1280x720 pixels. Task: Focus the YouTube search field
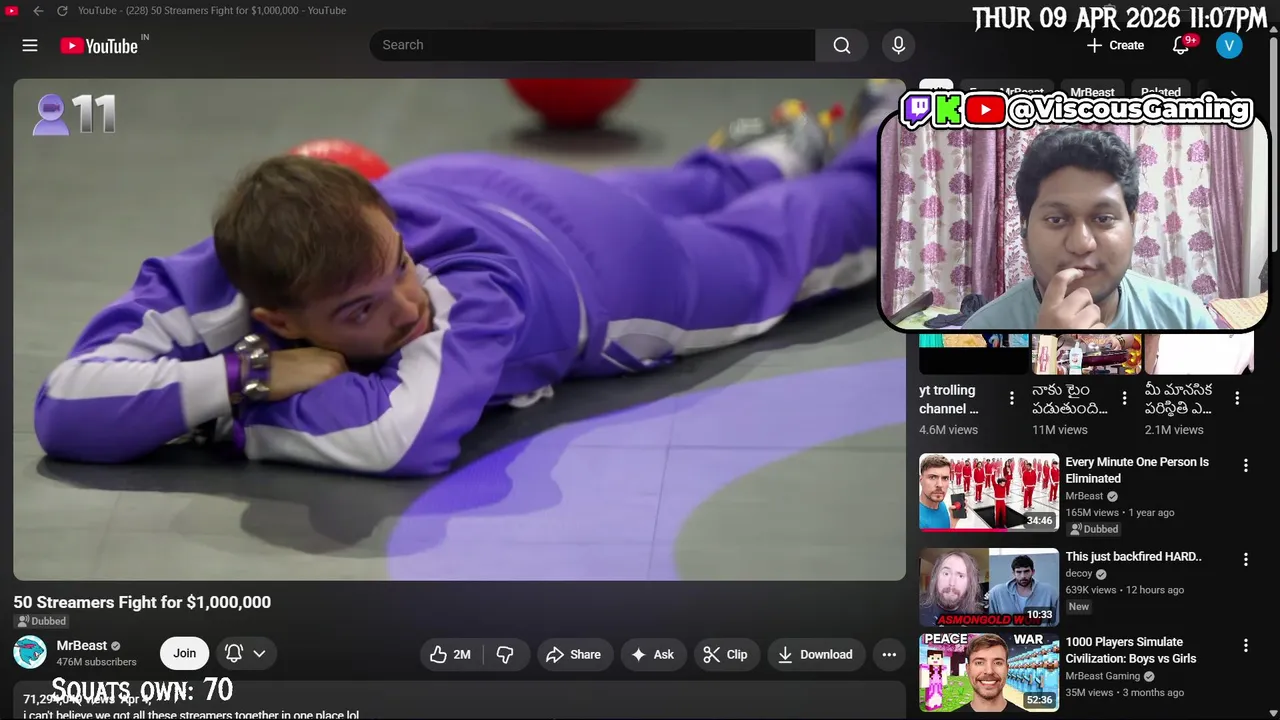pos(592,45)
